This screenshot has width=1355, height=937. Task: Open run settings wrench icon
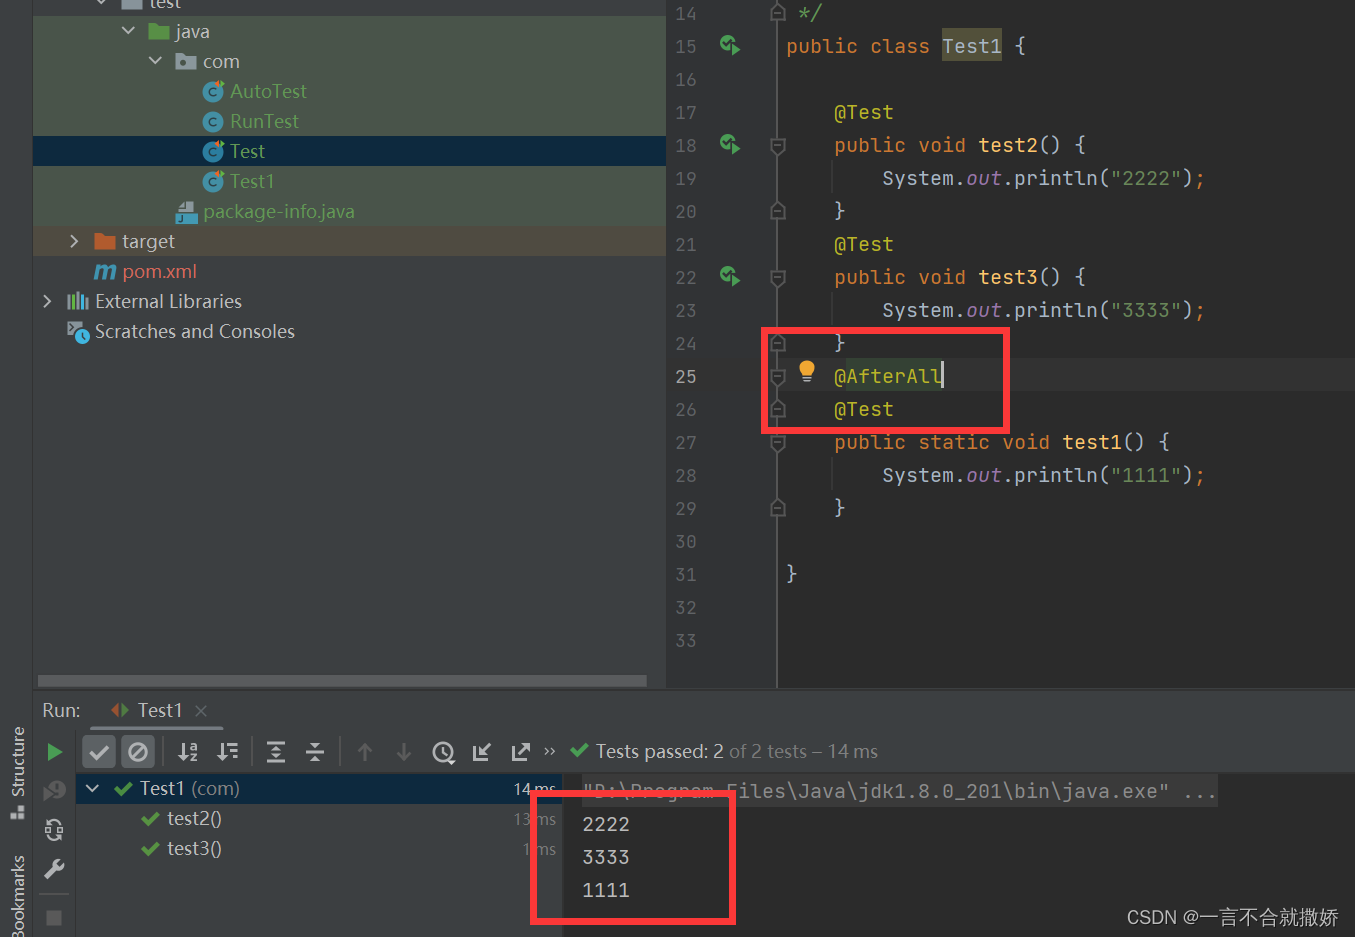(x=55, y=868)
